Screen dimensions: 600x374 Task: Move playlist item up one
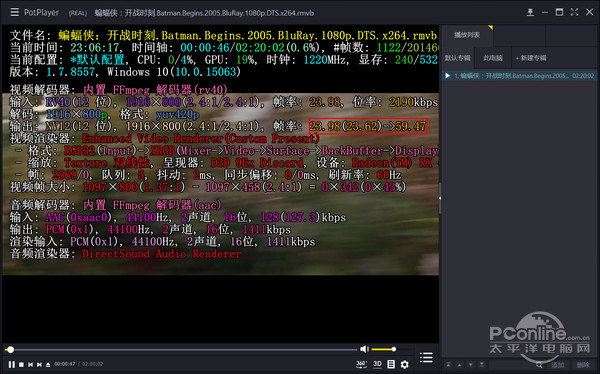(x=460, y=365)
